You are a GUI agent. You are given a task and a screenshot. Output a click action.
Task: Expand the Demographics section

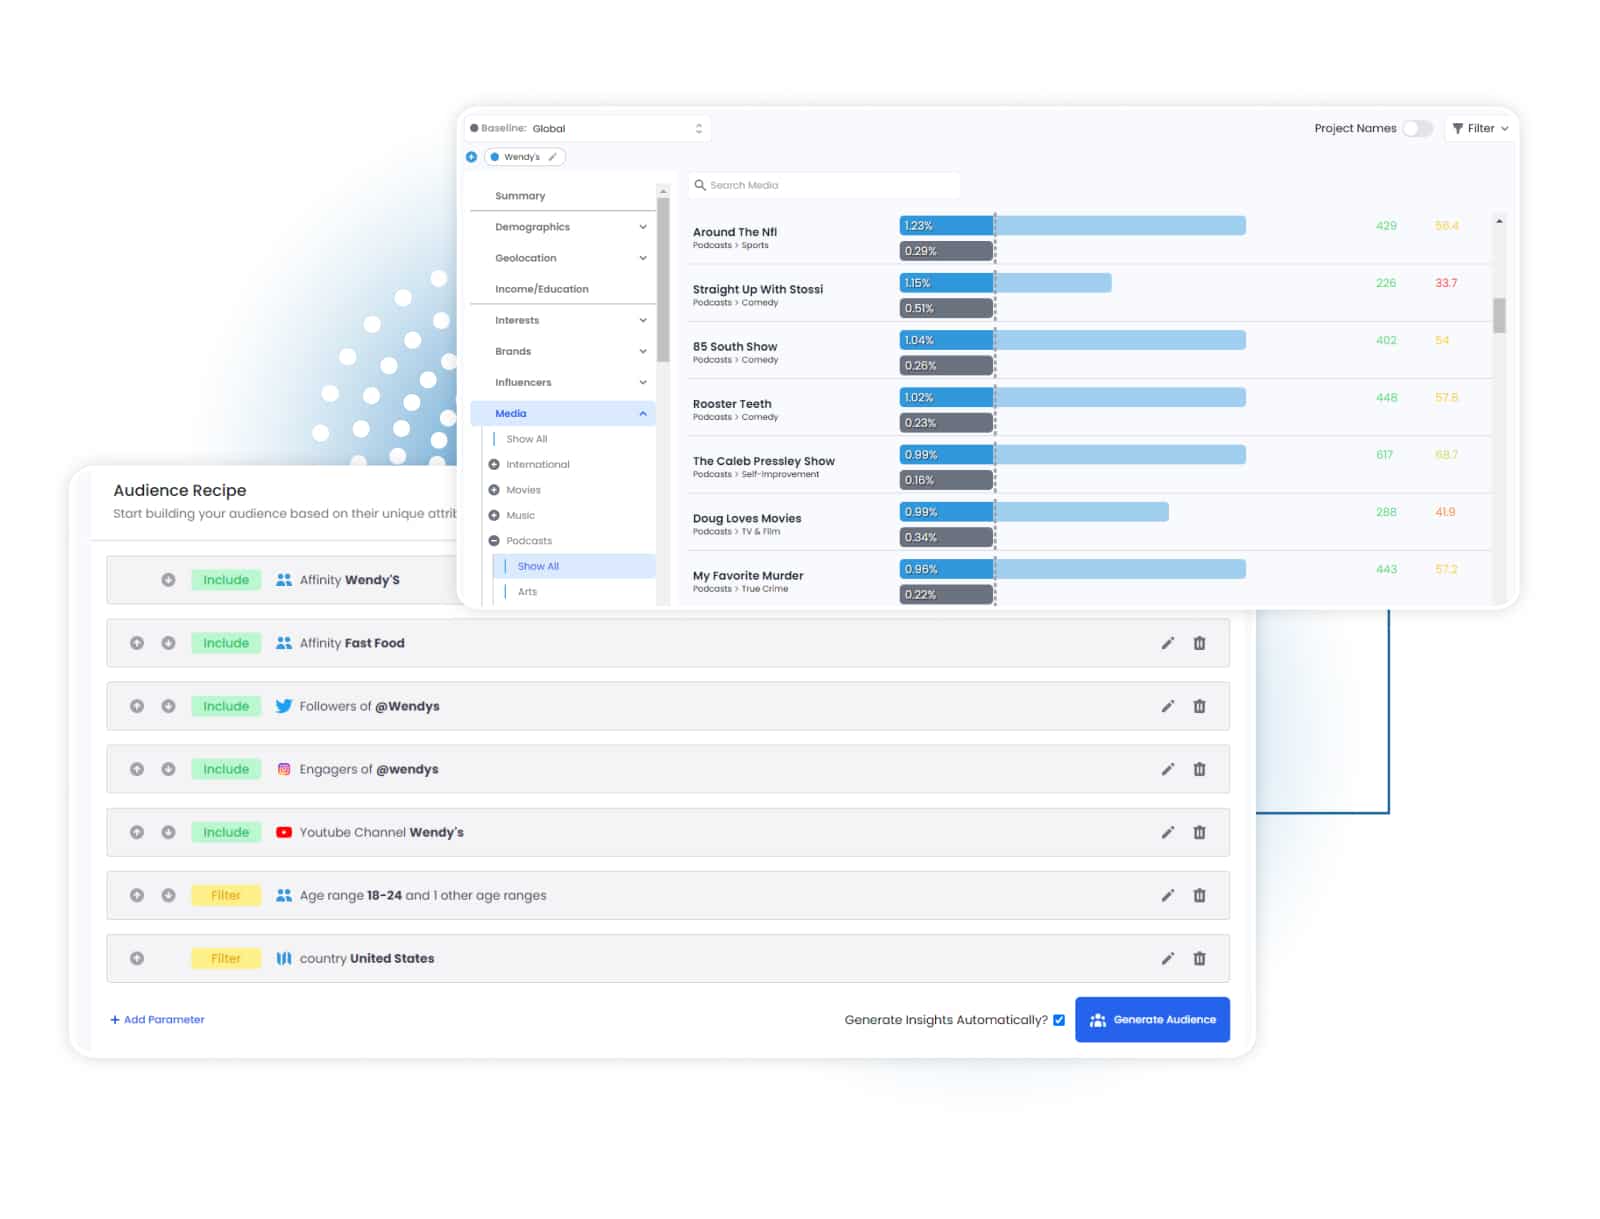[562, 227]
